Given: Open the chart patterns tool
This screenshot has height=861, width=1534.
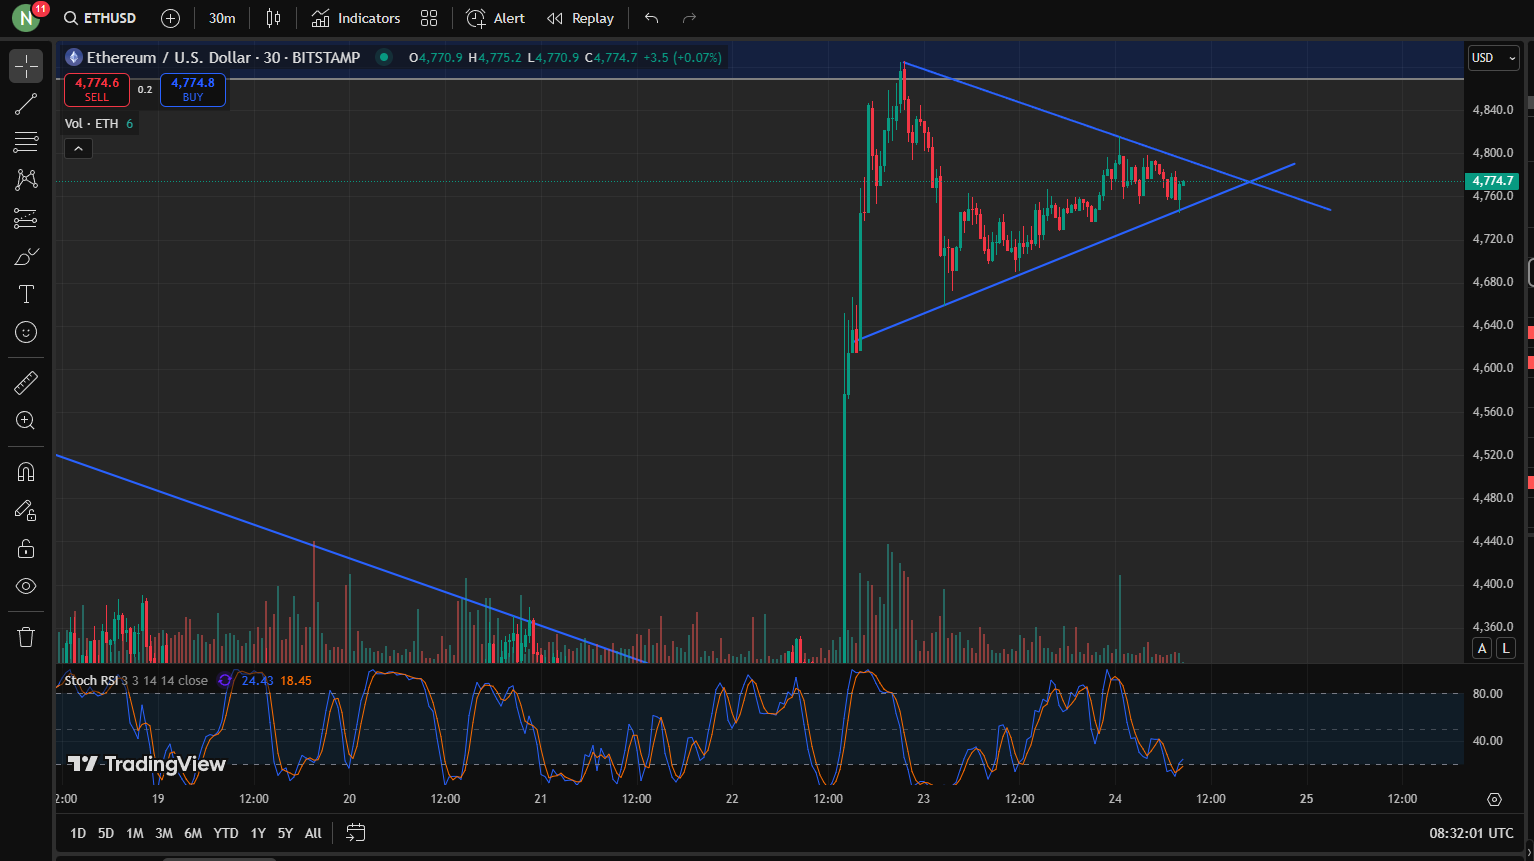Looking at the screenshot, I should pyautogui.click(x=26, y=180).
